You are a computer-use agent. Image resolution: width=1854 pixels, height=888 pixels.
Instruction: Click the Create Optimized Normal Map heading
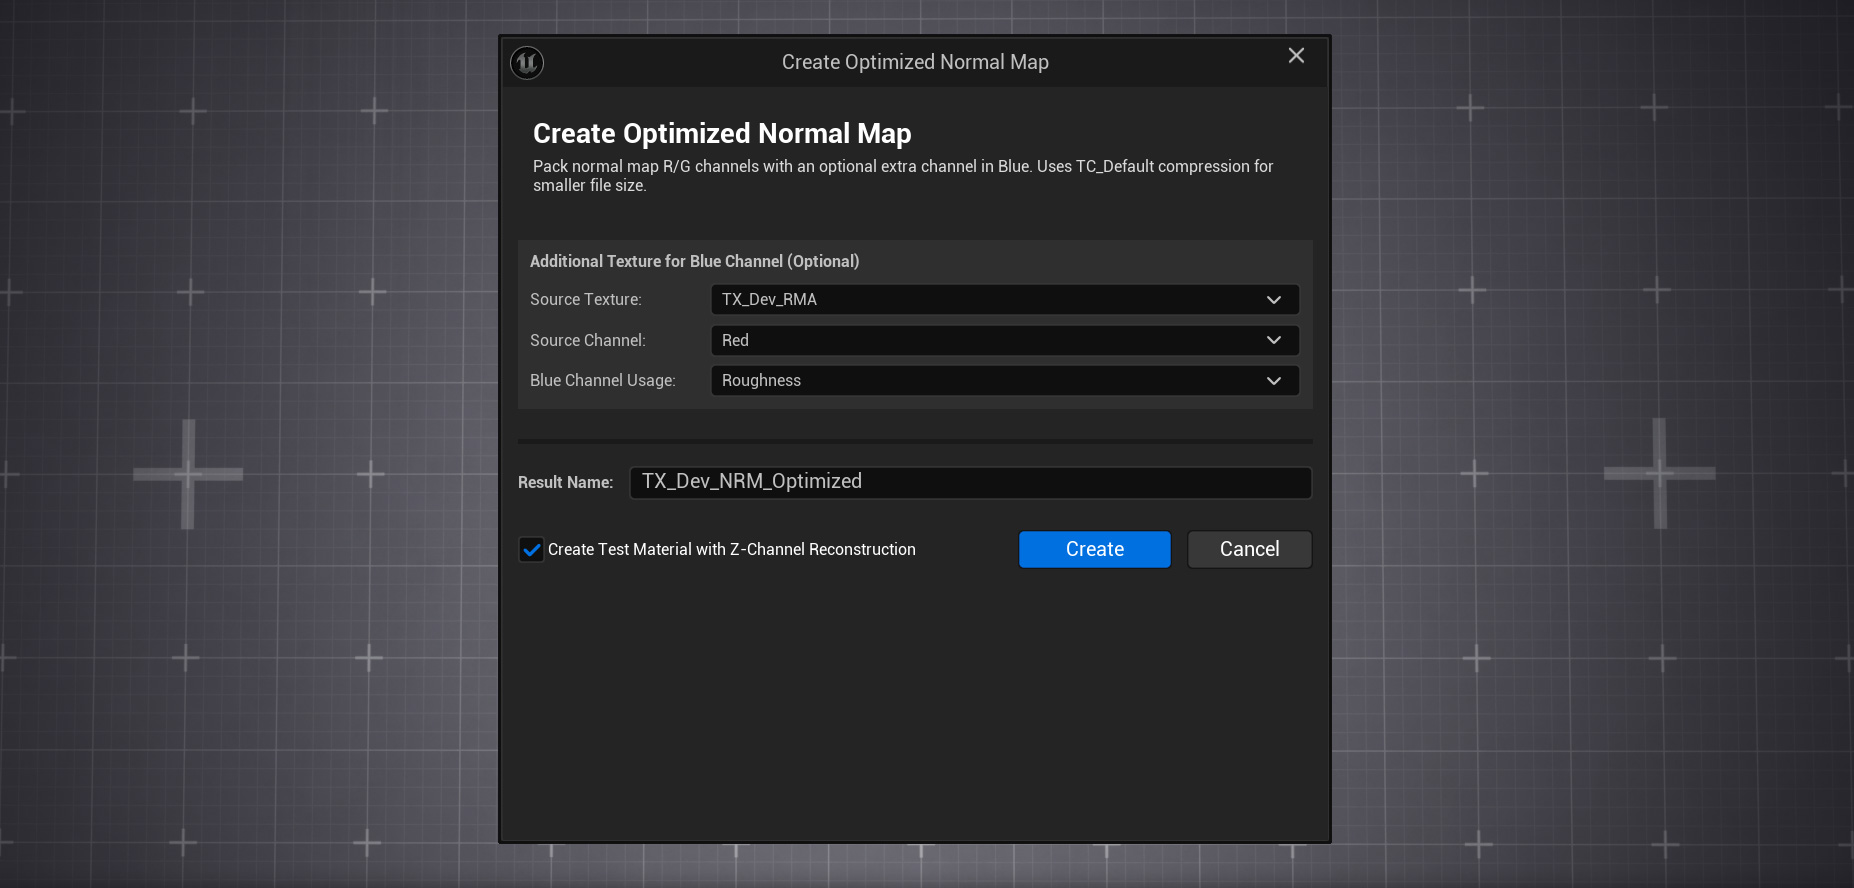(722, 133)
